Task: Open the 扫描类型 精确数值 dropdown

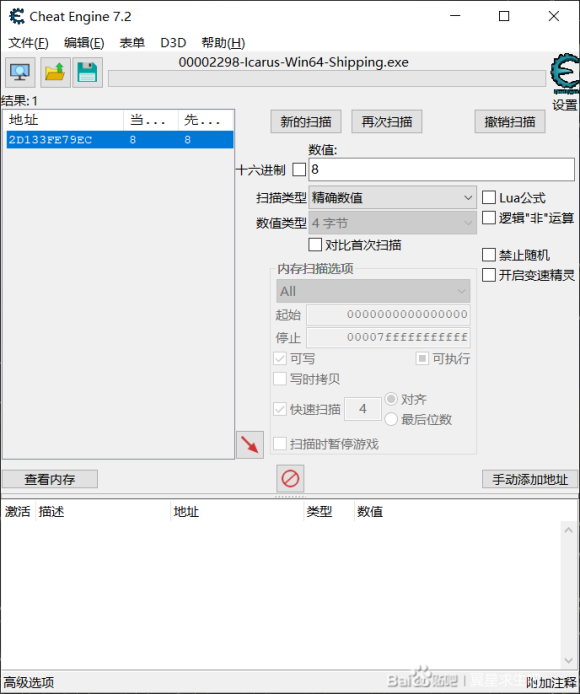Action: pos(392,197)
